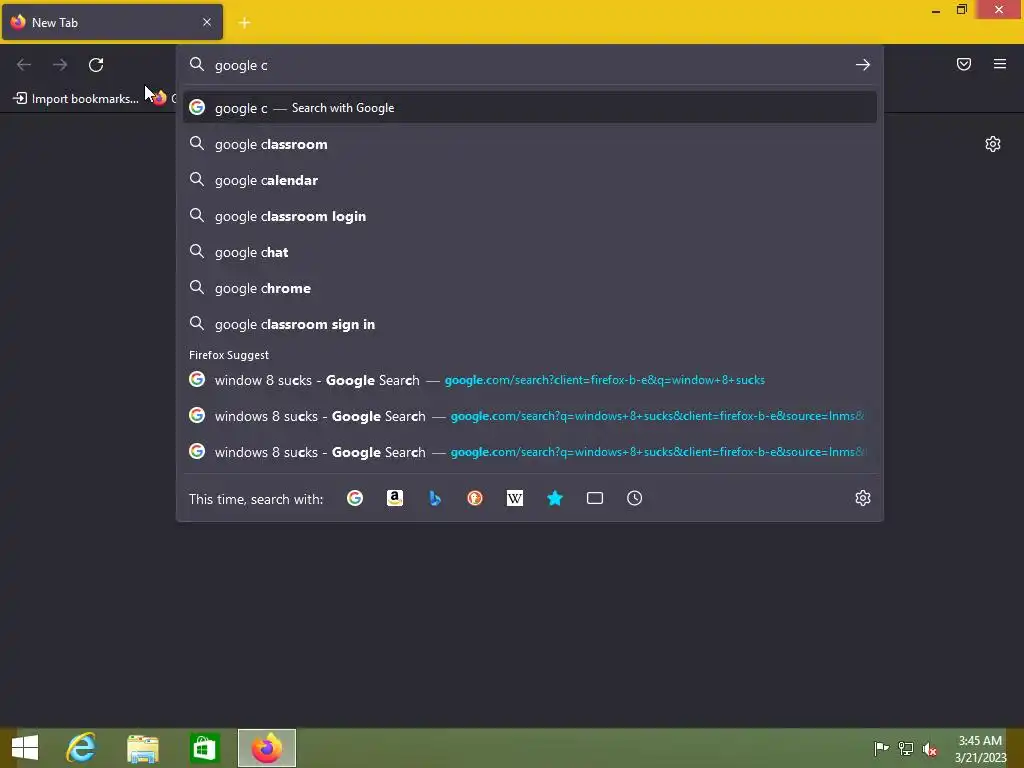Image resolution: width=1024 pixels, height=768 pixels.
Task: Open File Explorer from taskbar
Action: pyautogui.click(x=142, y=748)
